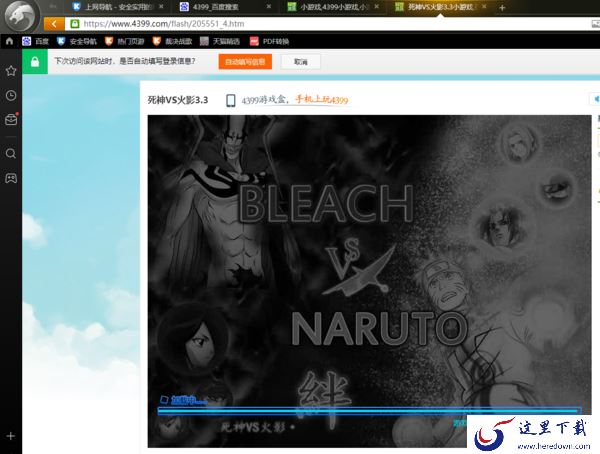Open the gamepad icon in left sidebar
This screenshot has width=600, height=454.
(11, 178)
